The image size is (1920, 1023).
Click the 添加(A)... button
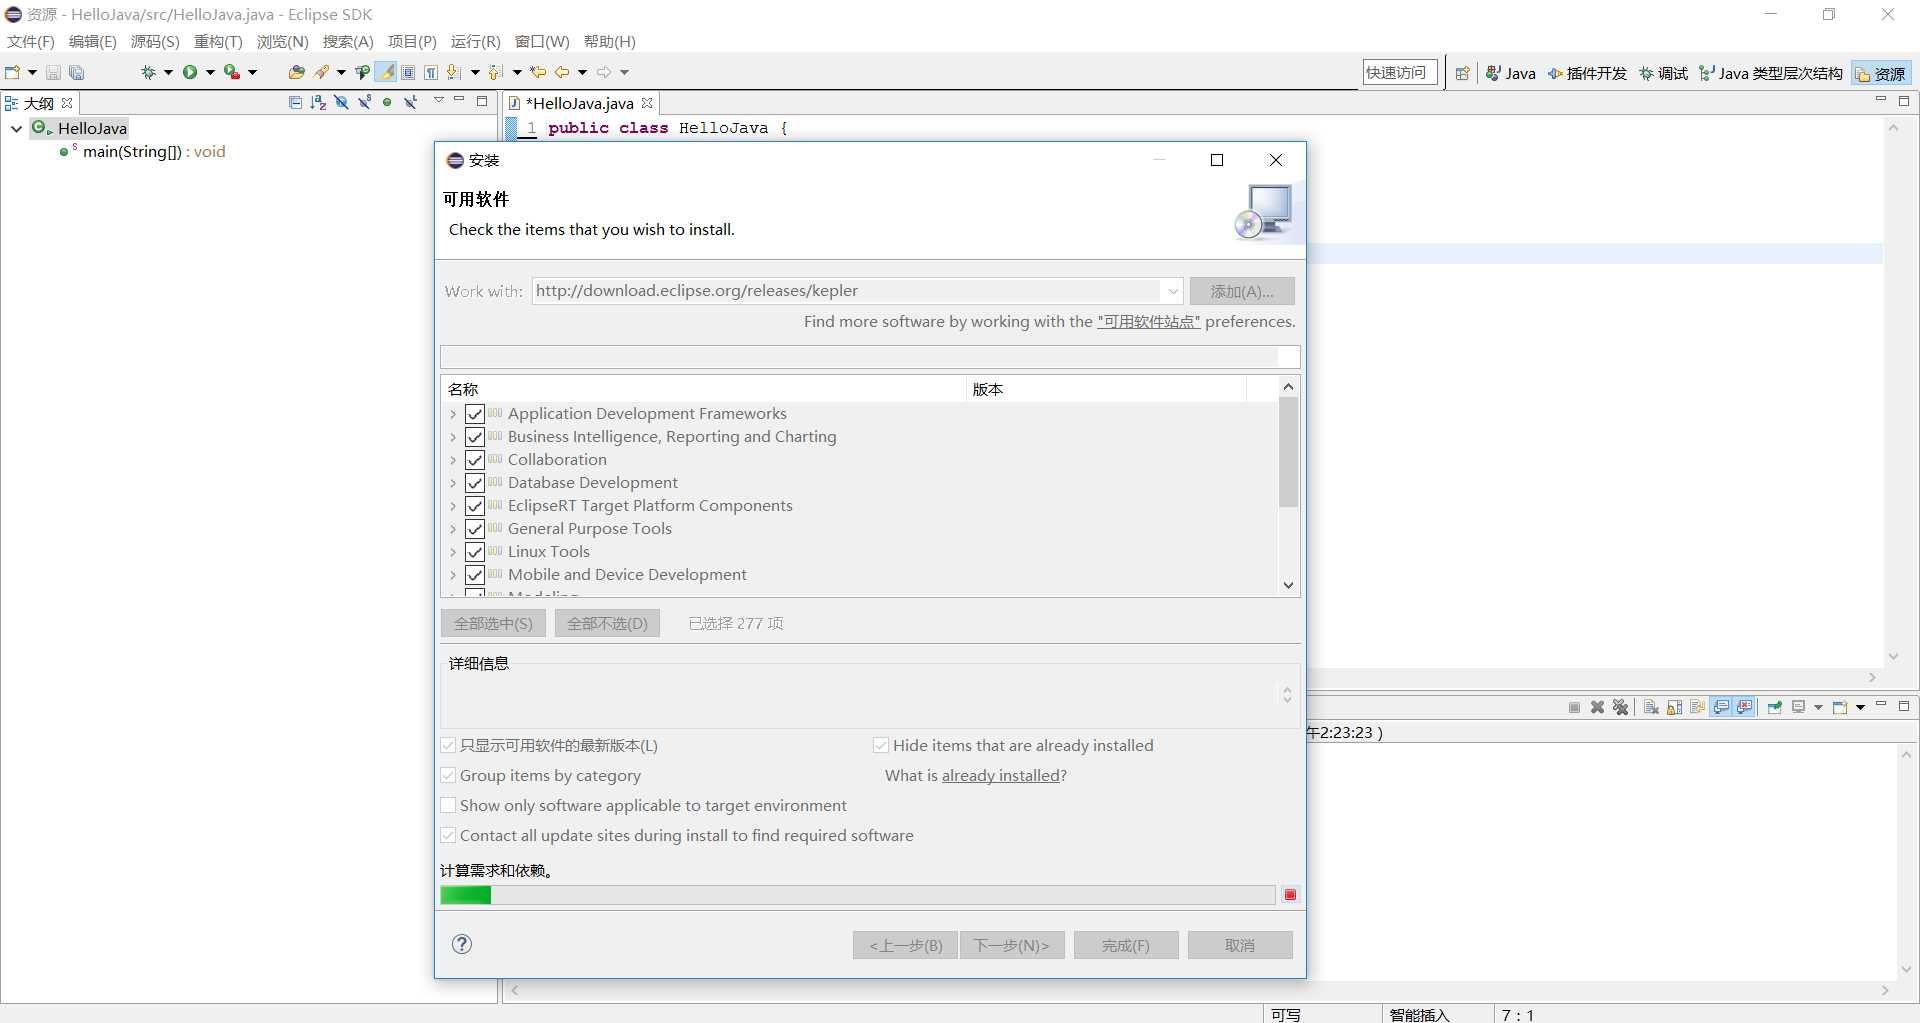click(1242, 291)
